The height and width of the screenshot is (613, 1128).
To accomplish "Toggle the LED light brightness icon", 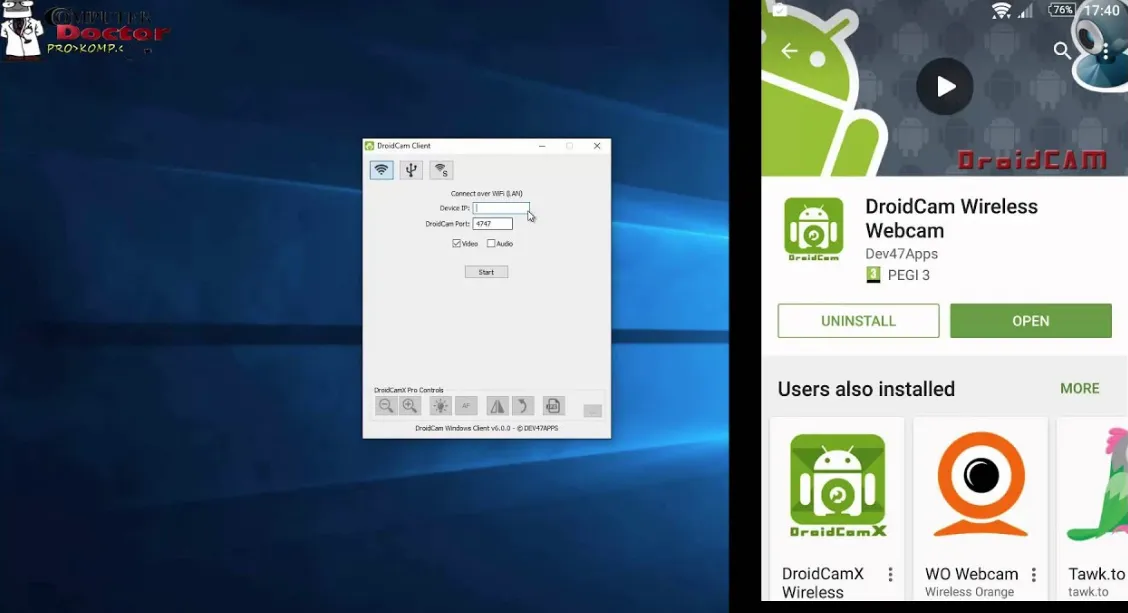I will (440, 406).
